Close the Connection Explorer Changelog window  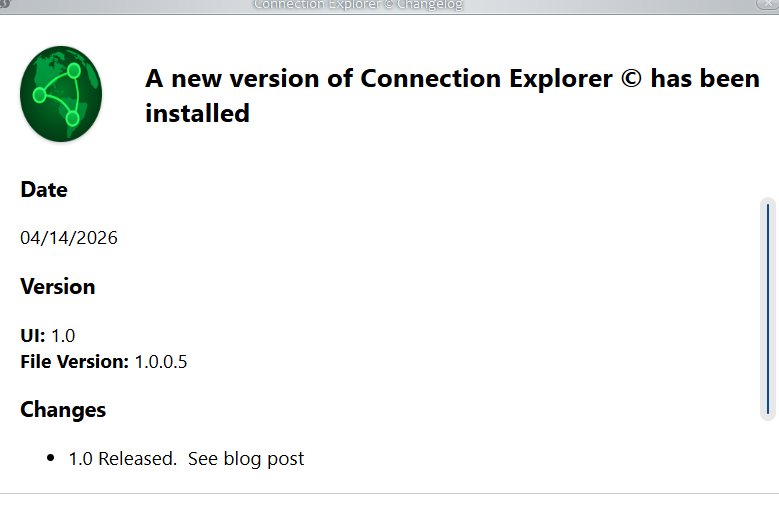pos(768,4)
